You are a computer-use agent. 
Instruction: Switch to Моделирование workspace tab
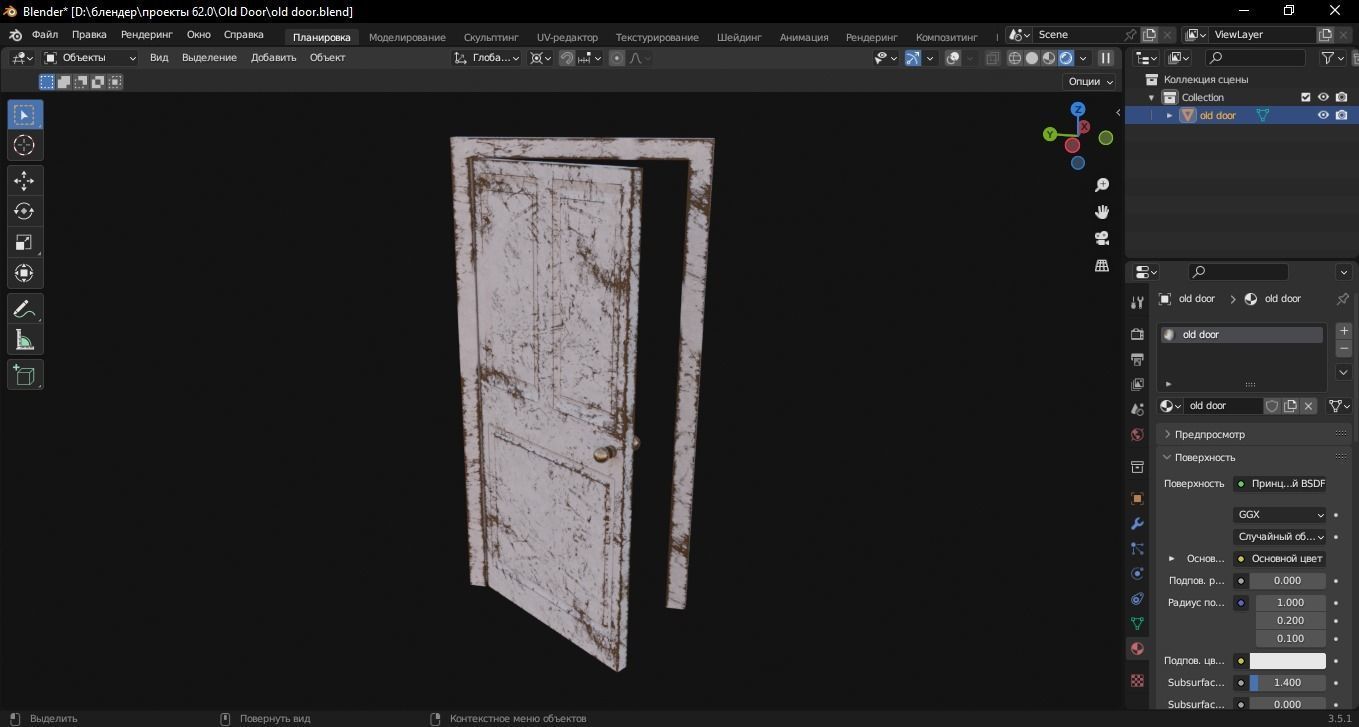(x=407, y=37)
